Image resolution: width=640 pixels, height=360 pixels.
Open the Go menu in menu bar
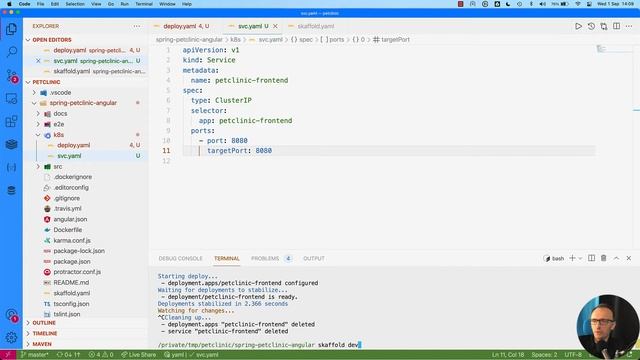111,4
